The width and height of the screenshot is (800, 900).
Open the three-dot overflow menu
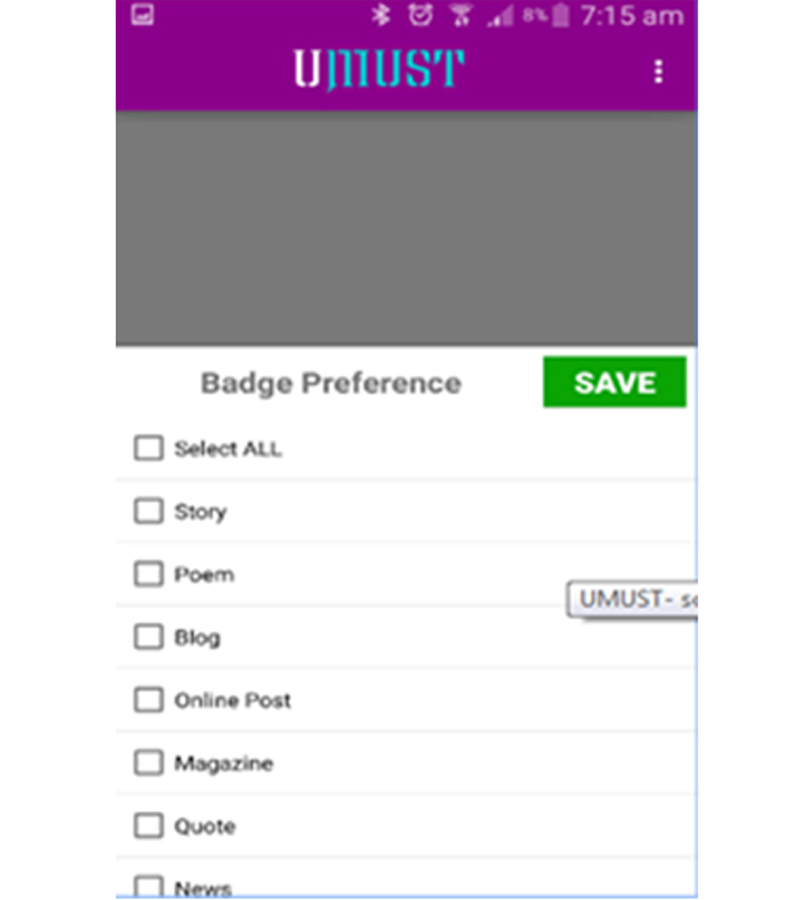658,72
